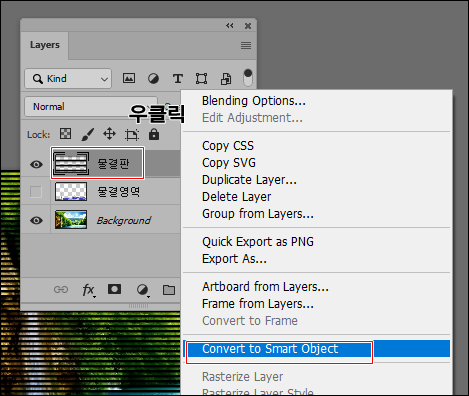Image resolution: width=469 pixels, height=396 pixels.
Task: Create new fill or adjustment layer icon
Action: pyautogui.click(x=143, y=290)
